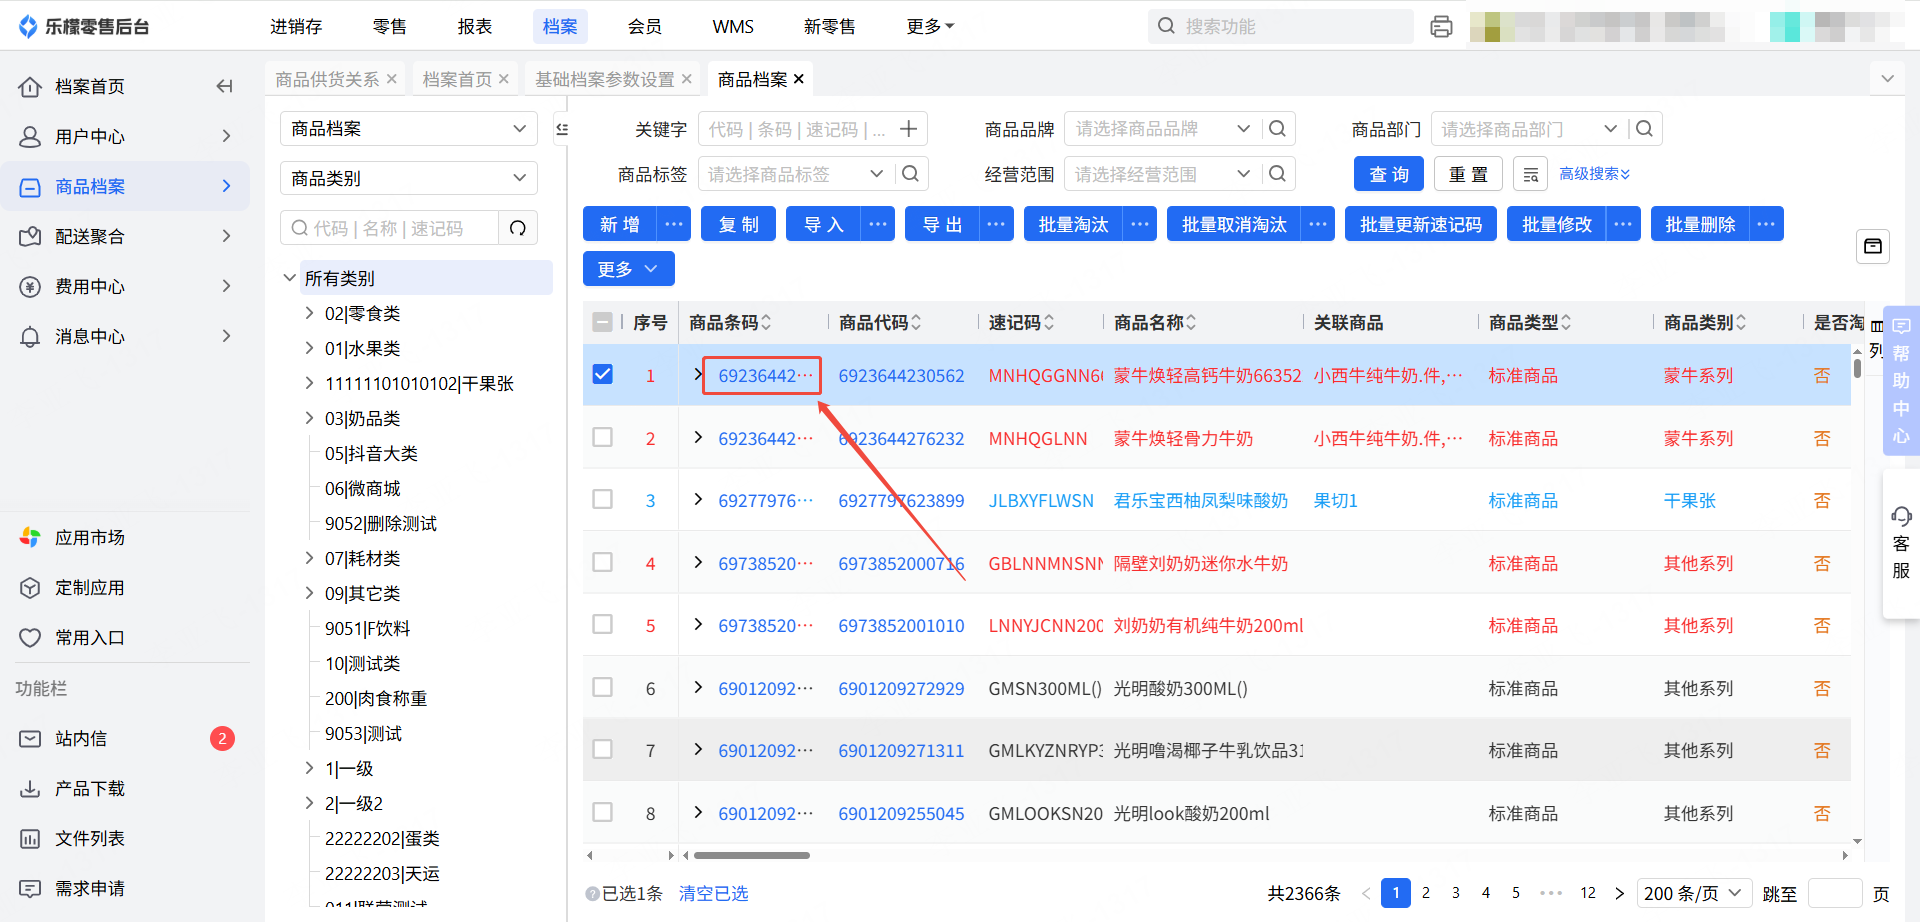
Task: Expand the 03|奶品类 tree node
Action: point(309,418)
